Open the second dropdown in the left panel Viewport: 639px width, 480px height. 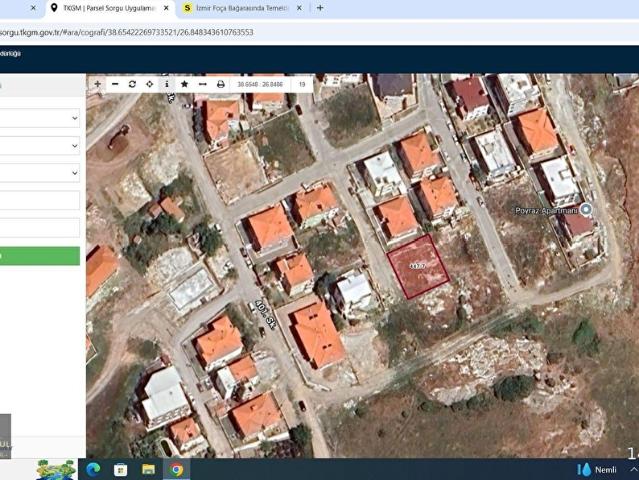(40, 145)
